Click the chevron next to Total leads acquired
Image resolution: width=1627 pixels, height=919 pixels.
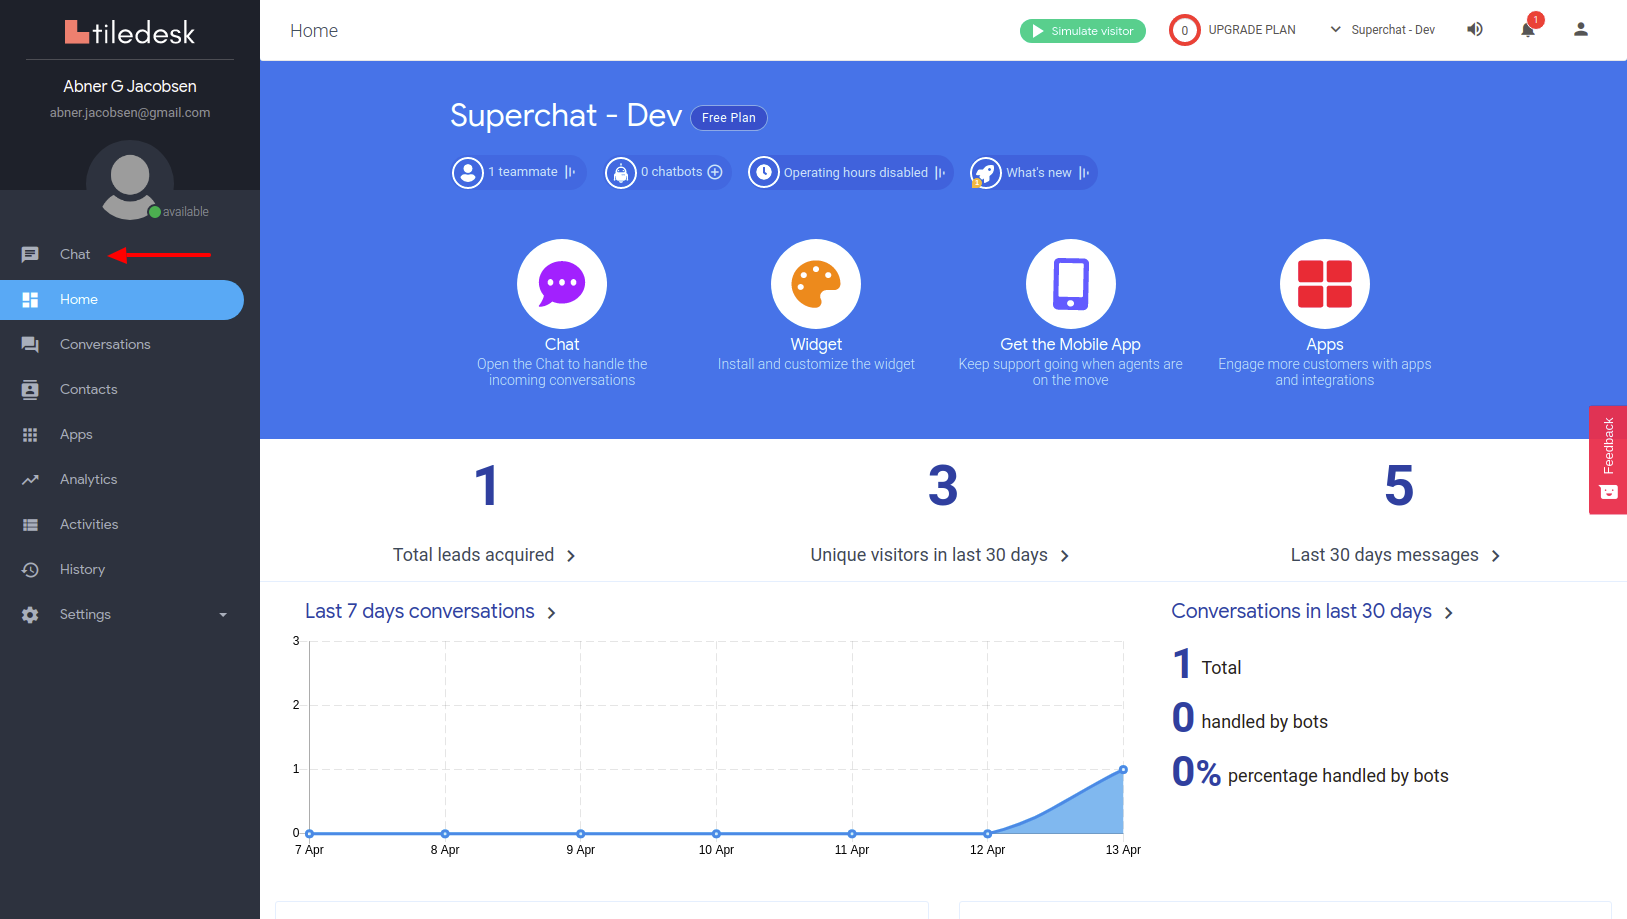click(x=571, y=556)
